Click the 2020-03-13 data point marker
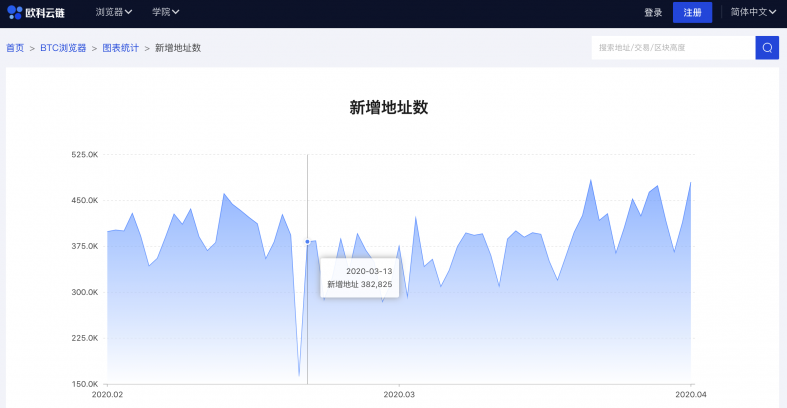 click(308, 242)
